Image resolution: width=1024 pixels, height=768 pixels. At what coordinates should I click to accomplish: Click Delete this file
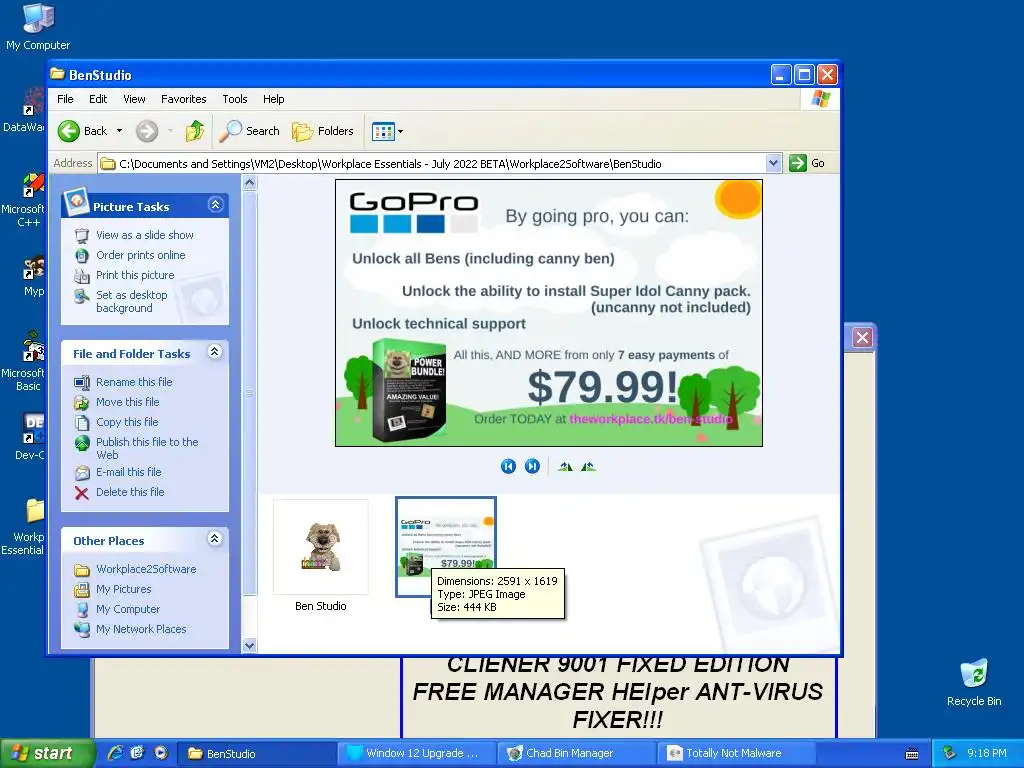[x=130, y=492]
